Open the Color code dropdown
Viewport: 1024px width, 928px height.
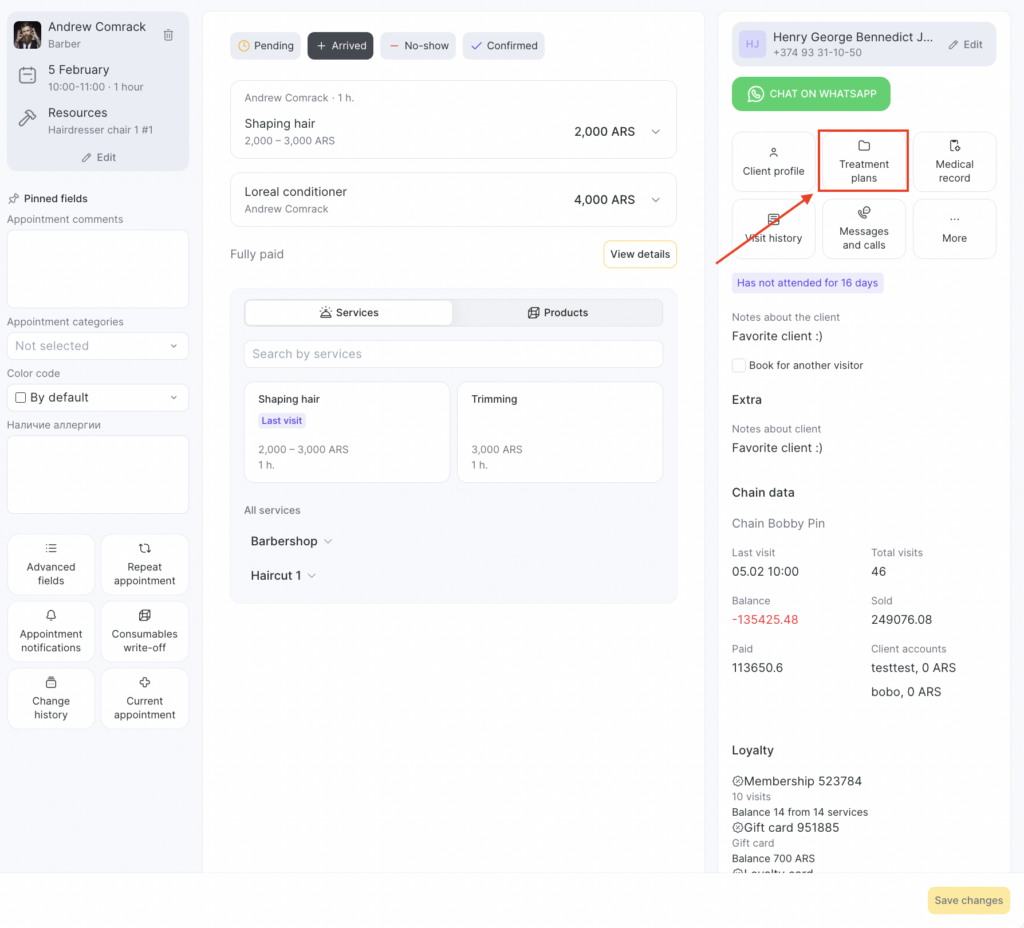tap(97, 398)
